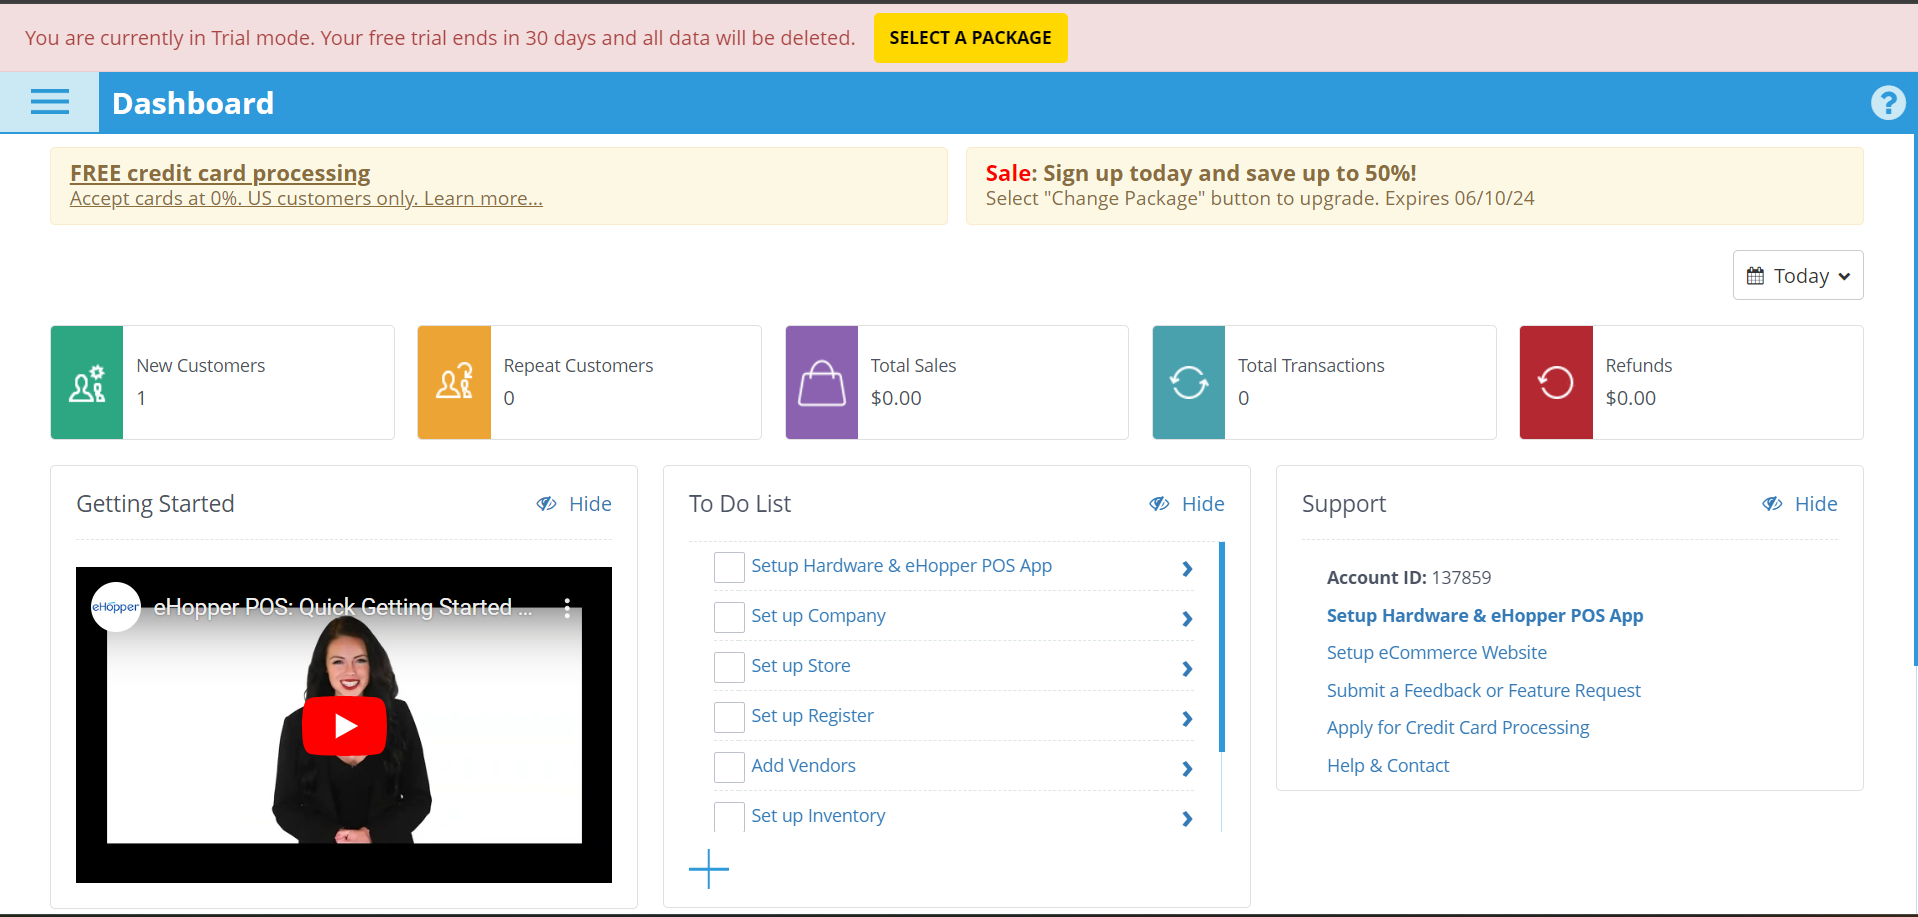
Task: Expand the Add Vendors chevron
Action: coord(1187,769)
